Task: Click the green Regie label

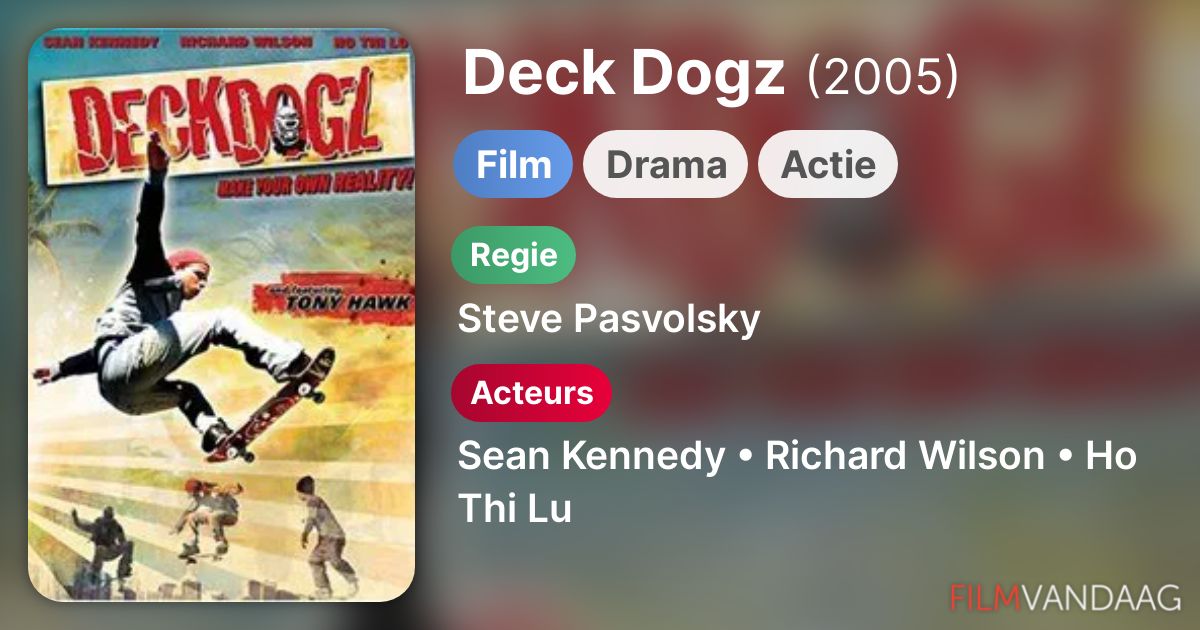Action: click(x=514, y=255)
